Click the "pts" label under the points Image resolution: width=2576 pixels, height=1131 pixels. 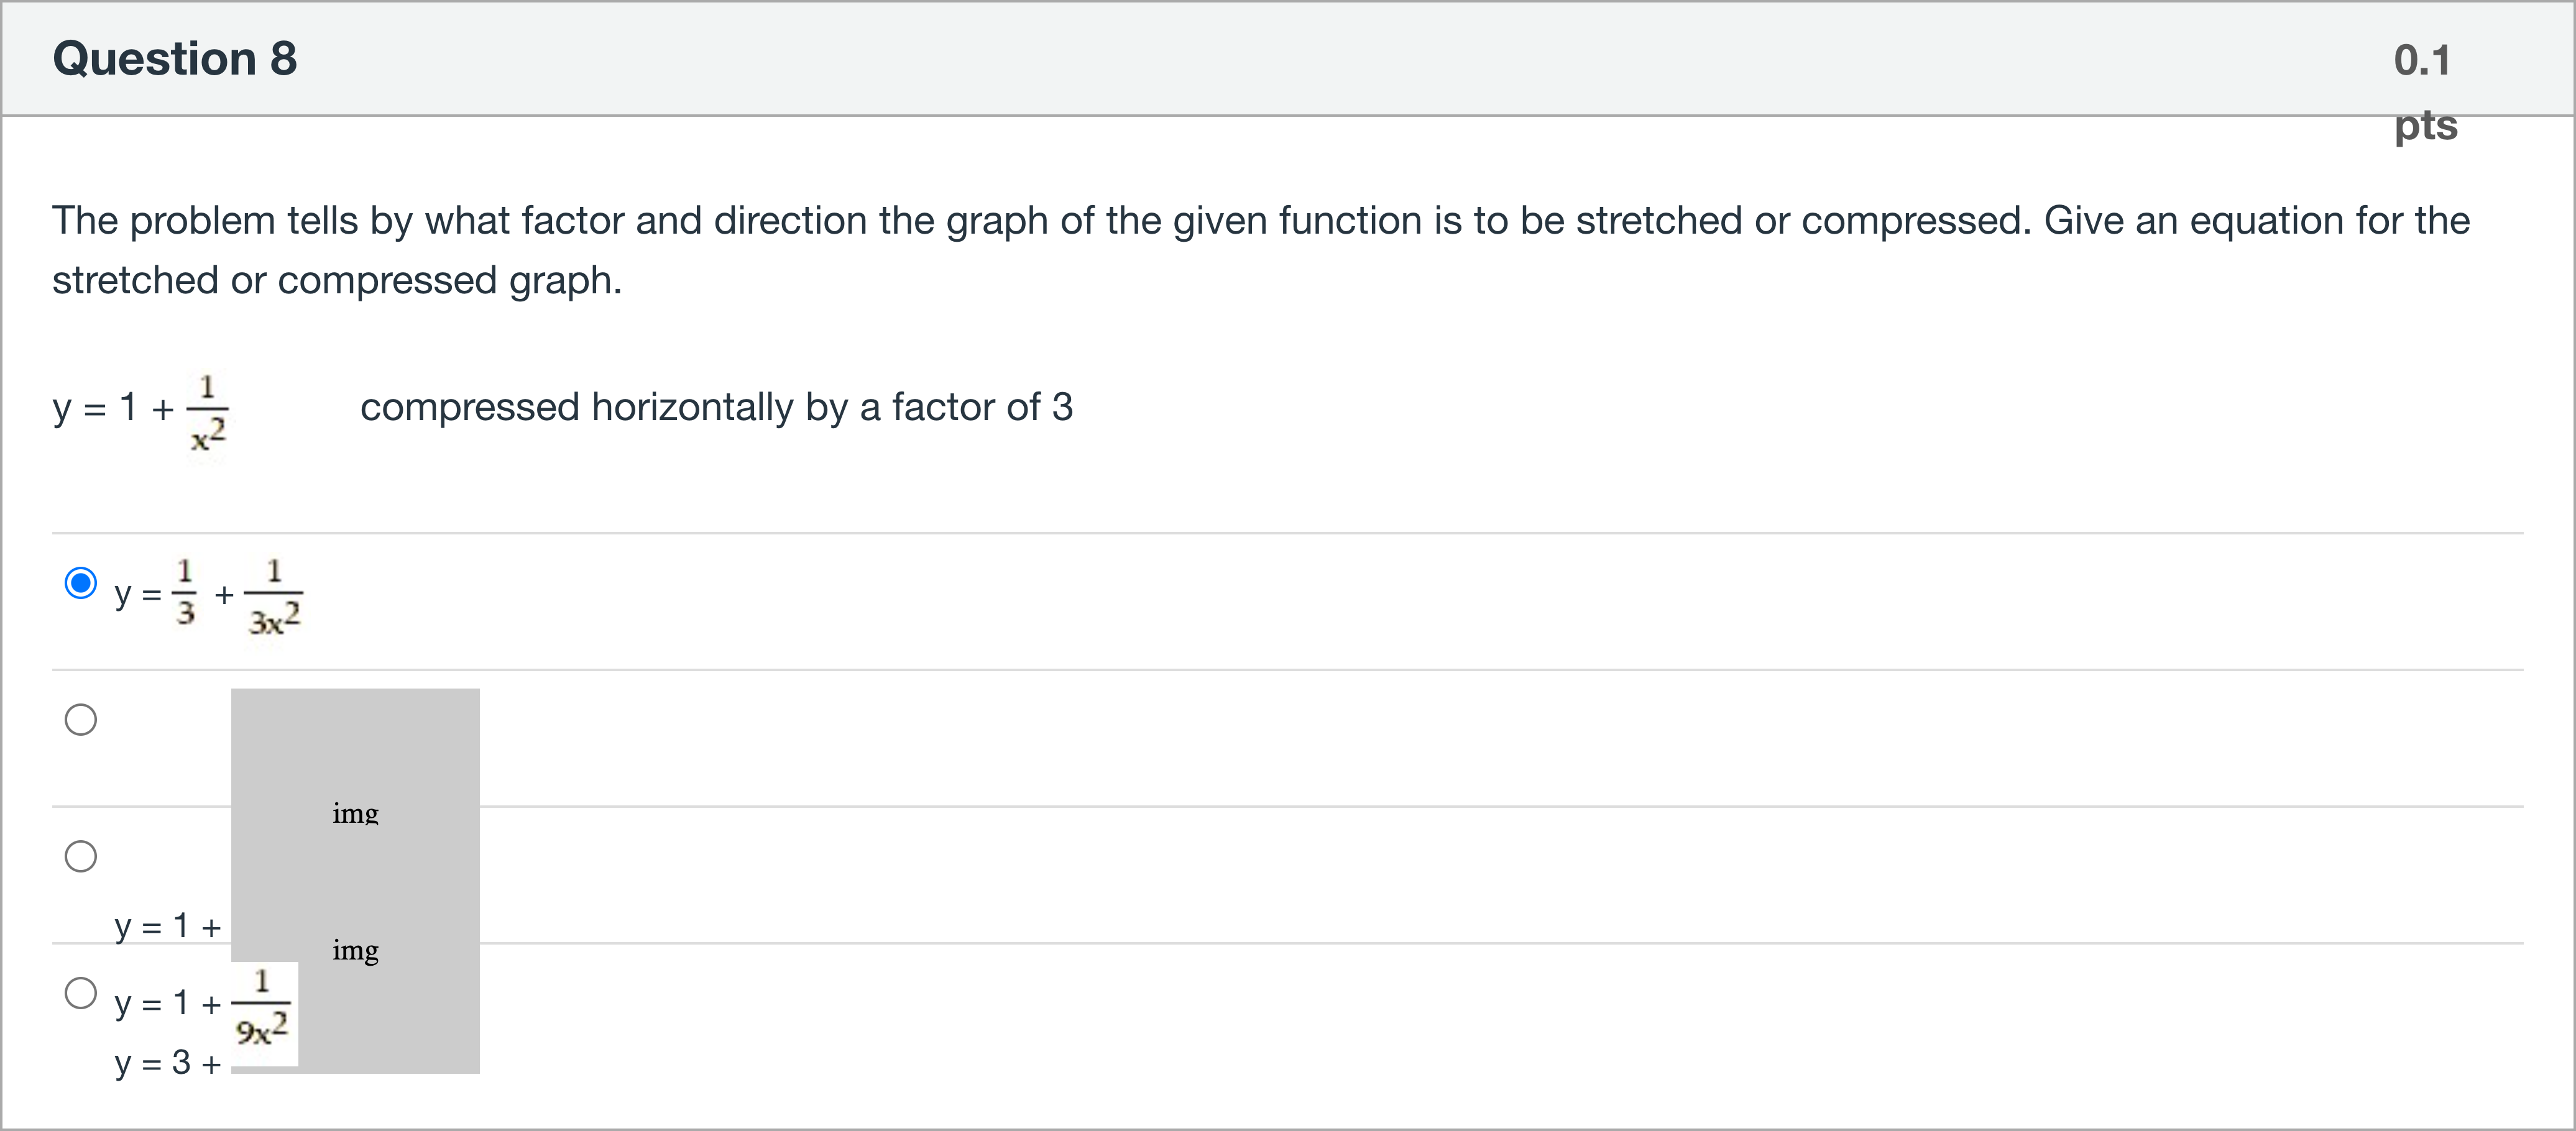click(x=2425, y=125)
